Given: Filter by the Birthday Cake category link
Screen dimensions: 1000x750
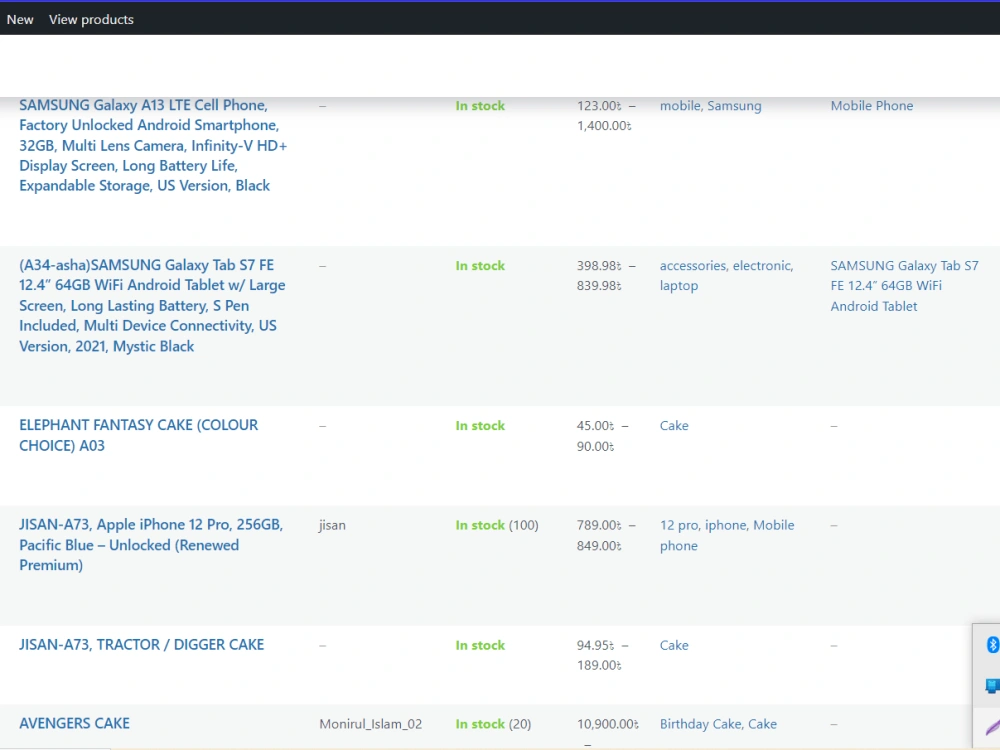Looking at the screenshot, I should (x=701, y=724).
